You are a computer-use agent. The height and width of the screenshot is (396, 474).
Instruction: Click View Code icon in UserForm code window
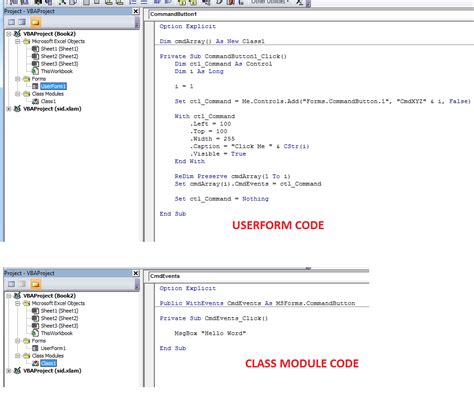coord(11,22)
